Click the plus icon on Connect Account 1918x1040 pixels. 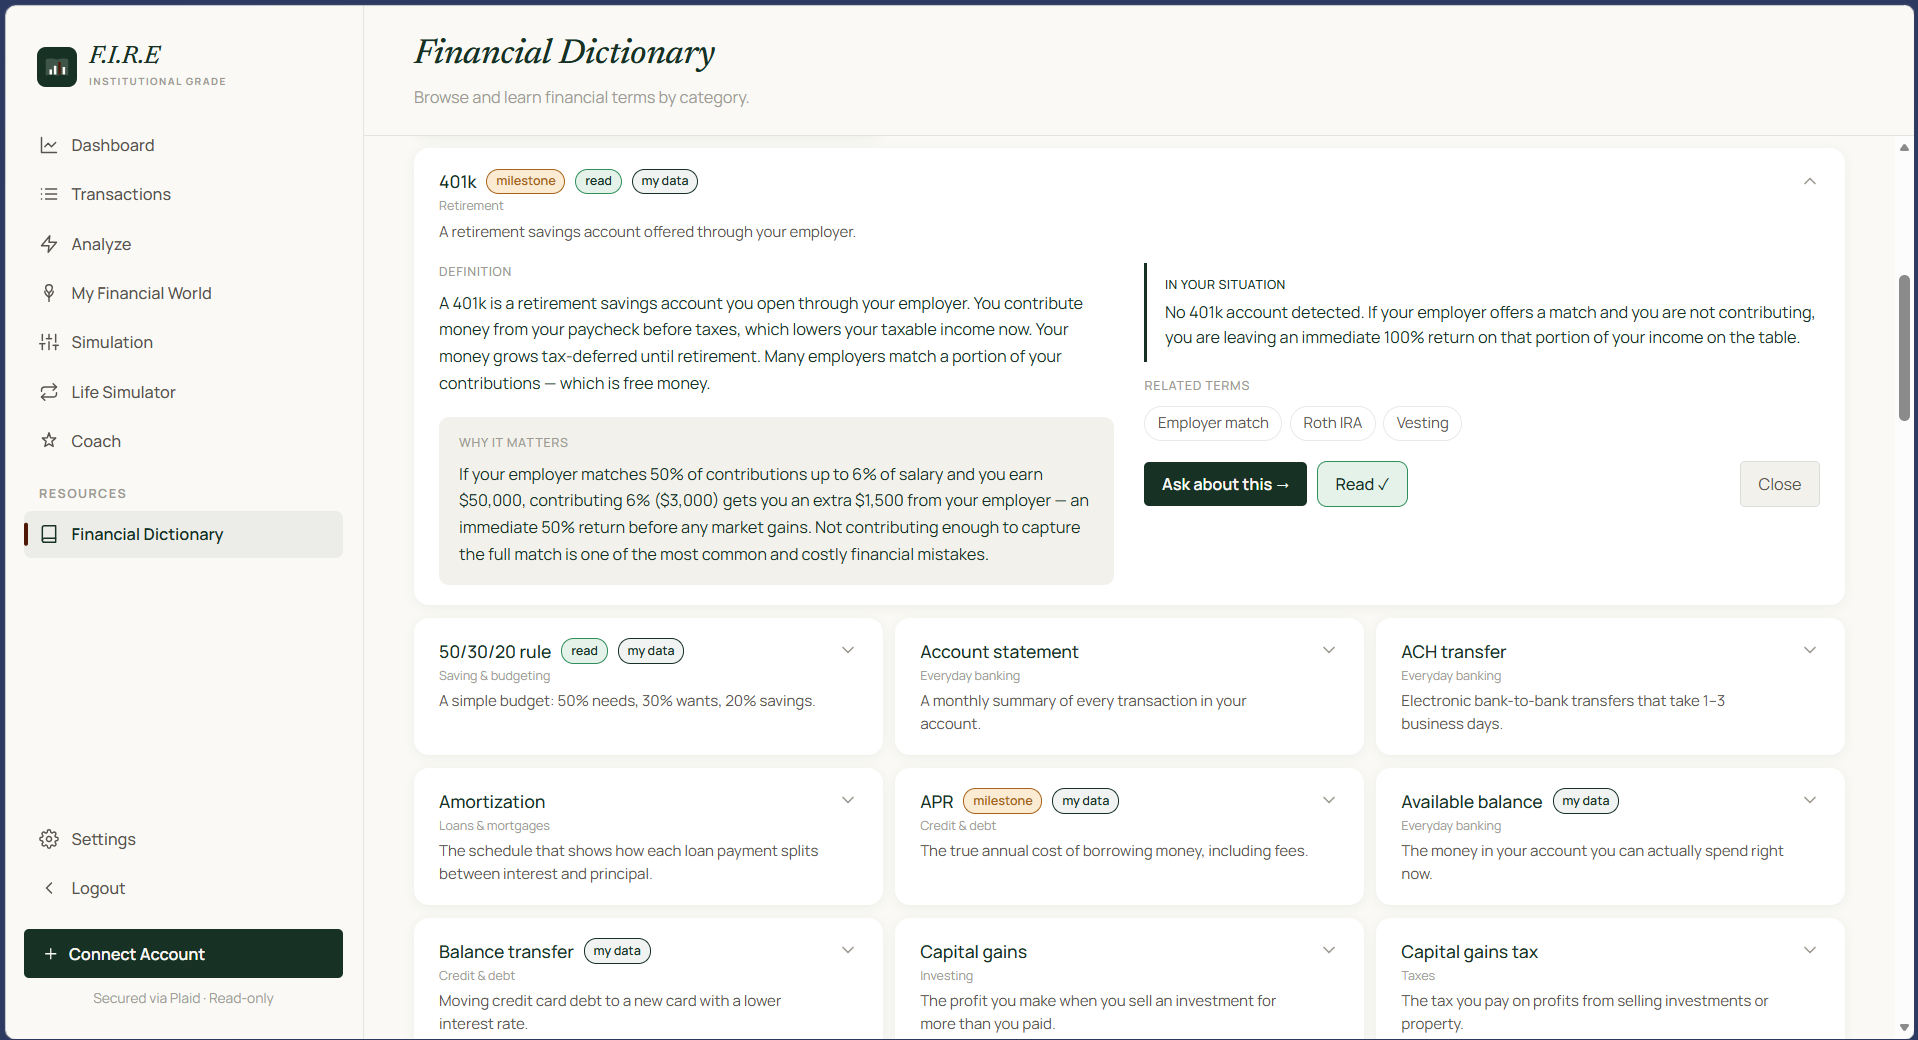click(x=51, y=954)
